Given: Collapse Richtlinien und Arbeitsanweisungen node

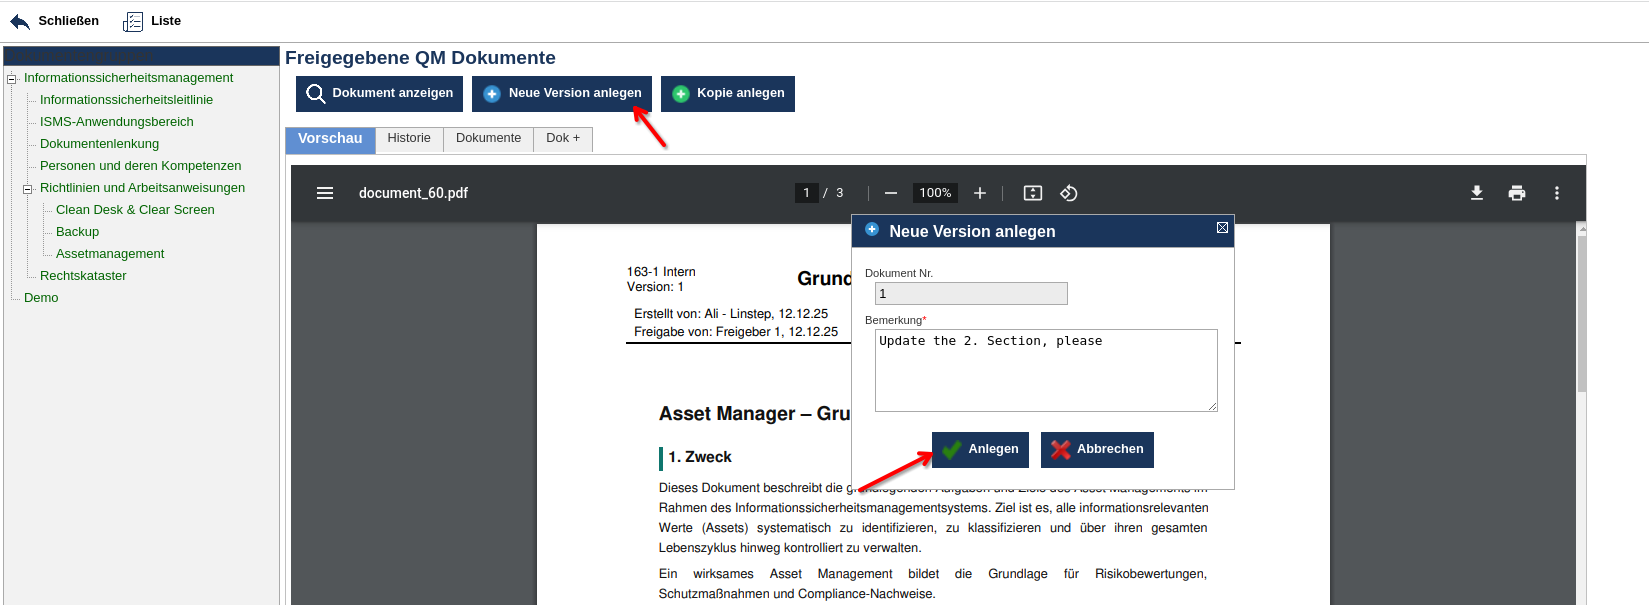Looking at the screenshot, I should click(28, 189).
